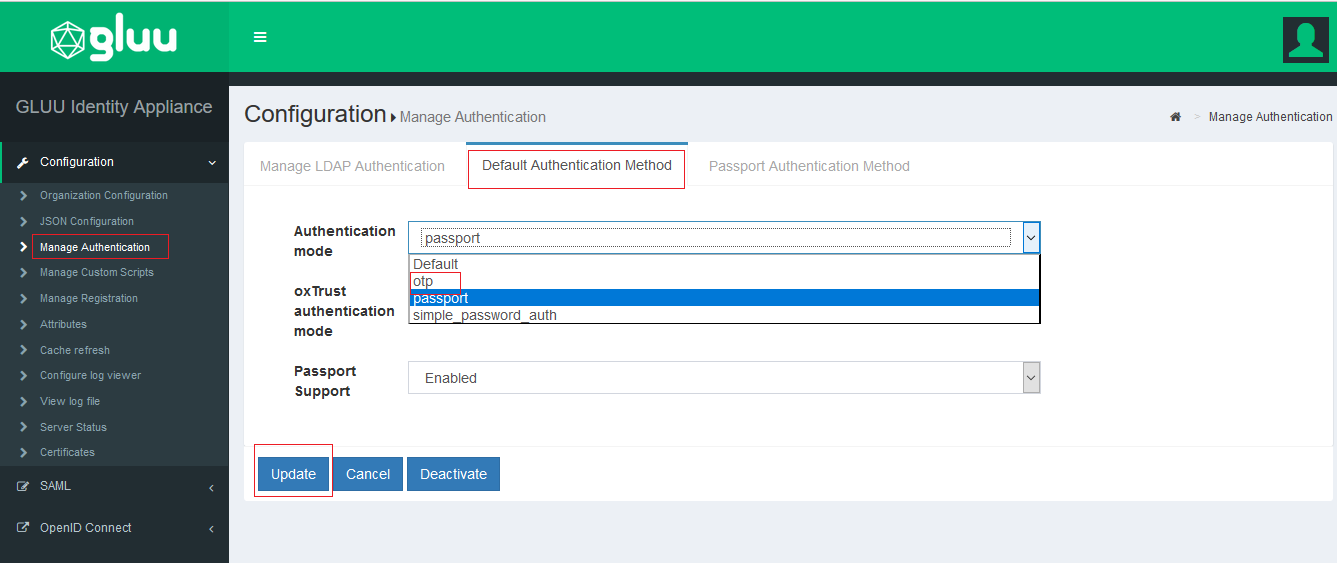Click the hamburger menu icon
This screenshot has width=1337, height=563.
260,37
